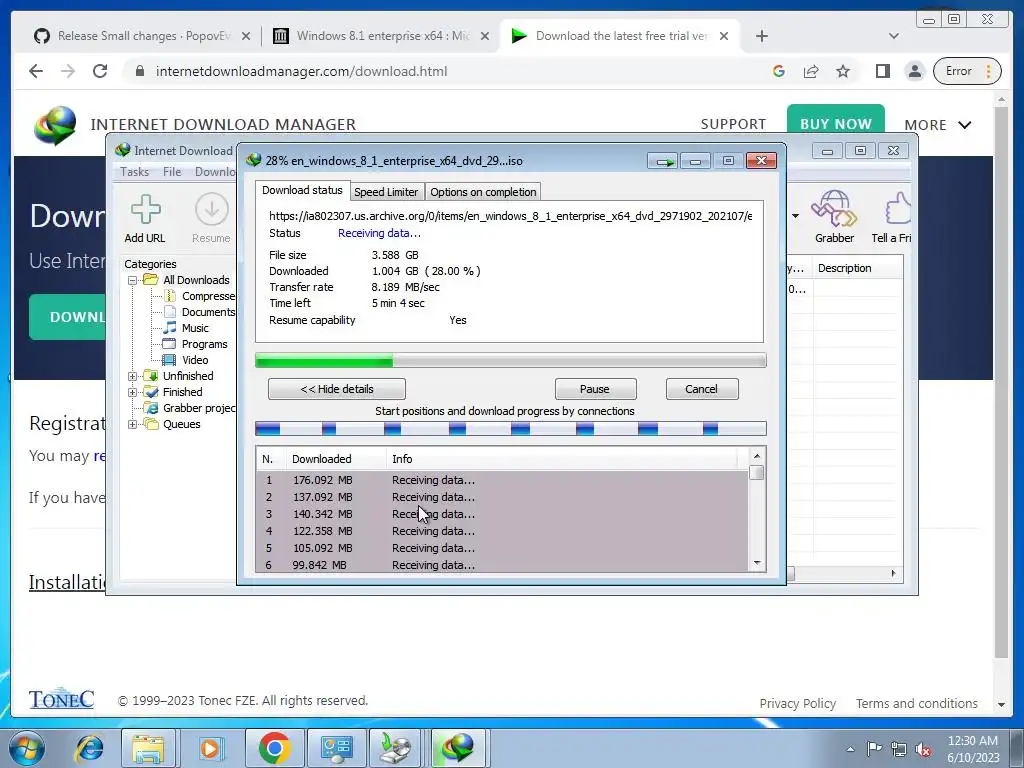Viewport: 1024px width, 768px height.
Task: Click the BUY NOW button
Action: pyautogui.click(x=835, y=123)
